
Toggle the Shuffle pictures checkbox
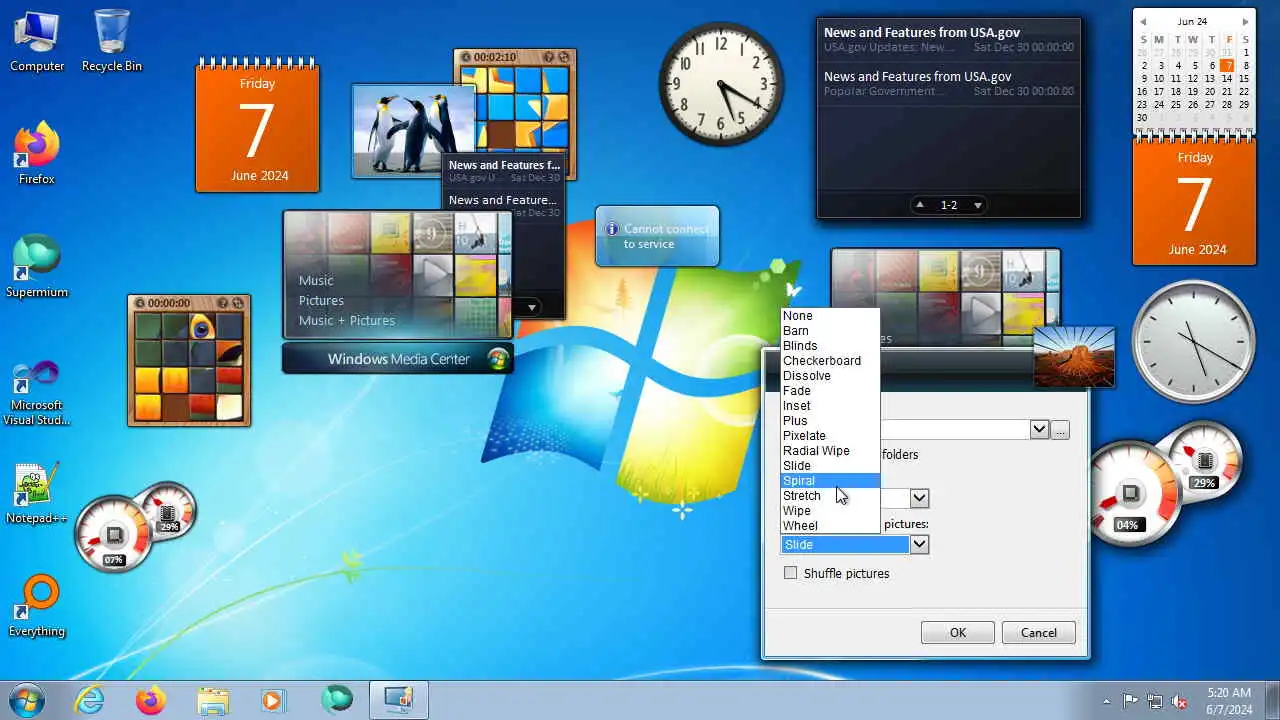791,573
